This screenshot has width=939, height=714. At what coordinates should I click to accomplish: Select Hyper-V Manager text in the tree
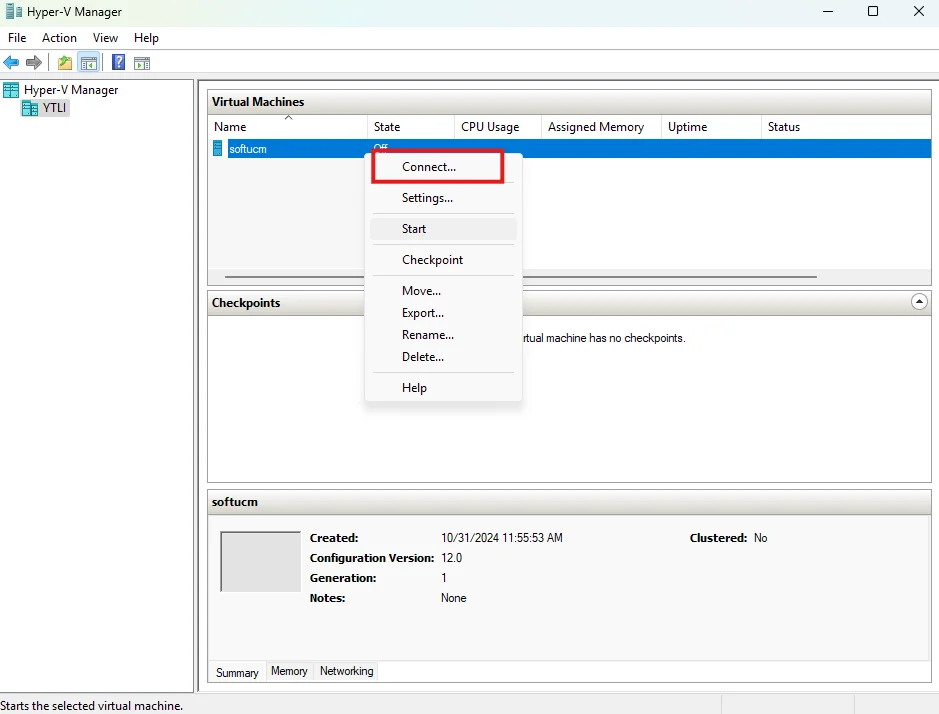tap(71, 90)
